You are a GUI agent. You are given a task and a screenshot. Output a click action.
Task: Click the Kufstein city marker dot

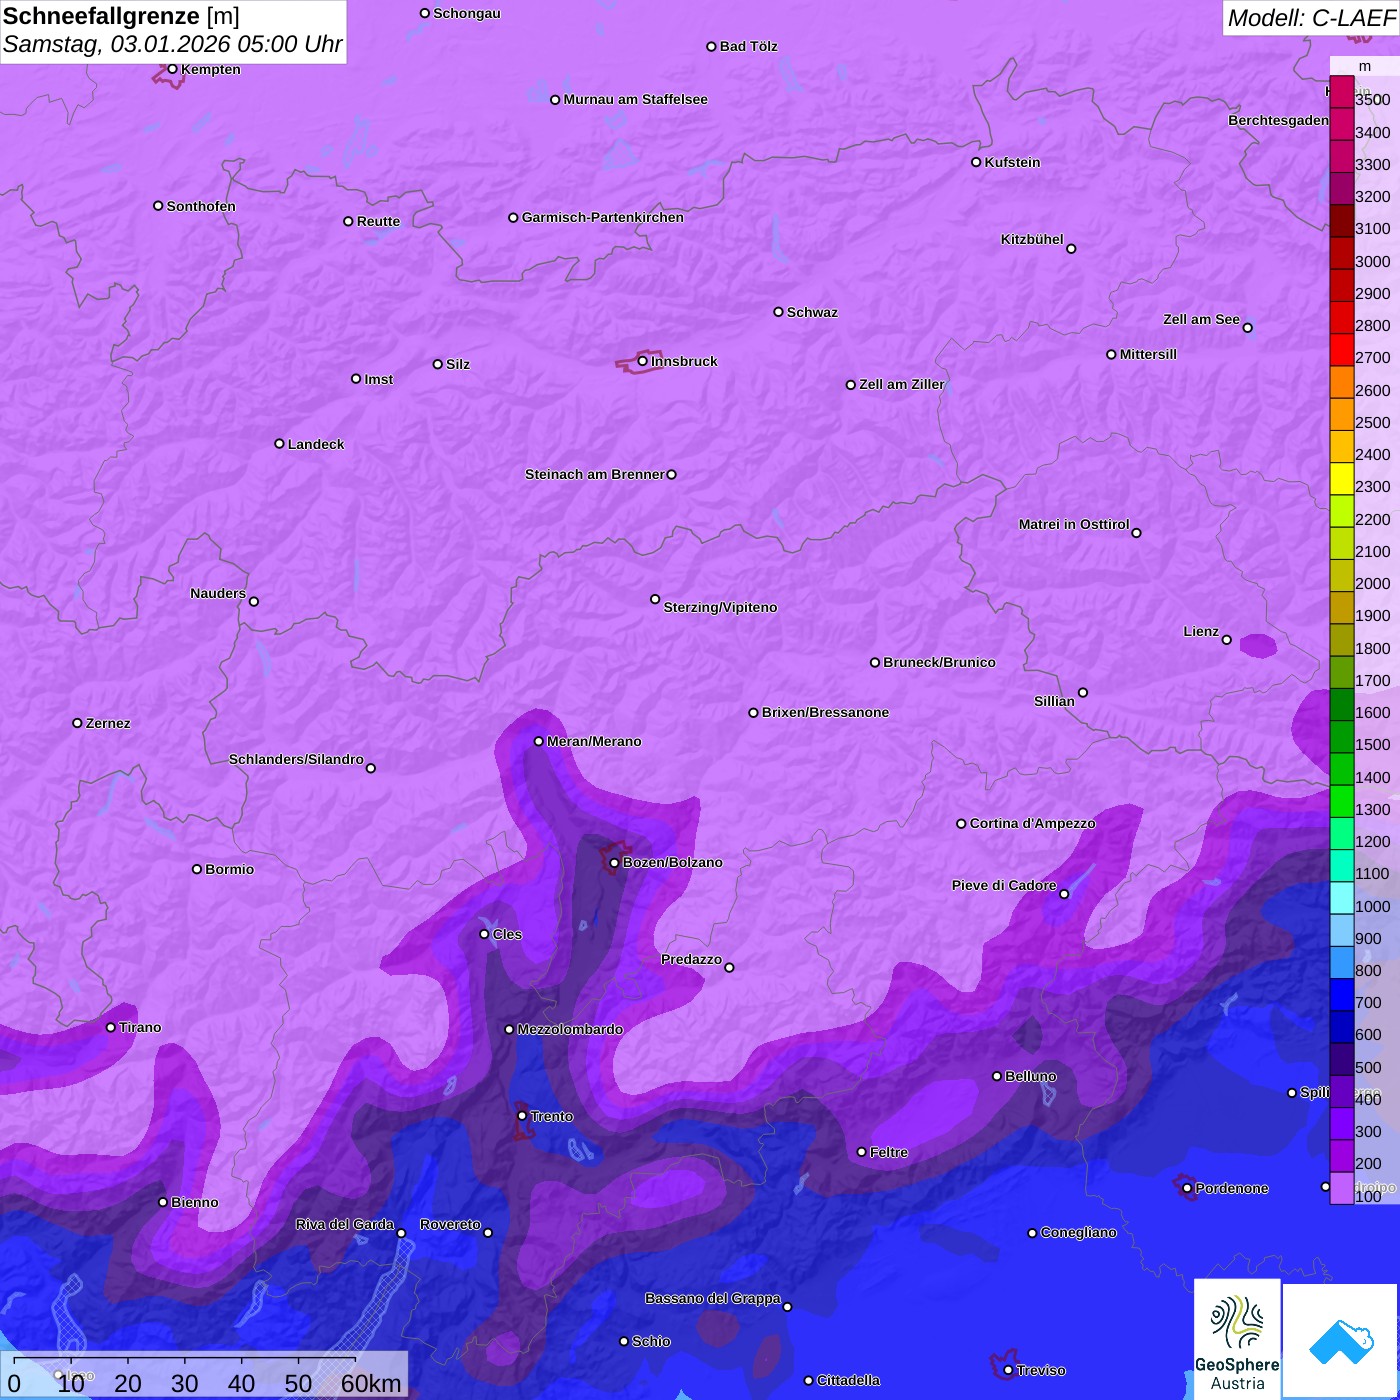pyautogui.click(x=976, y=162)
